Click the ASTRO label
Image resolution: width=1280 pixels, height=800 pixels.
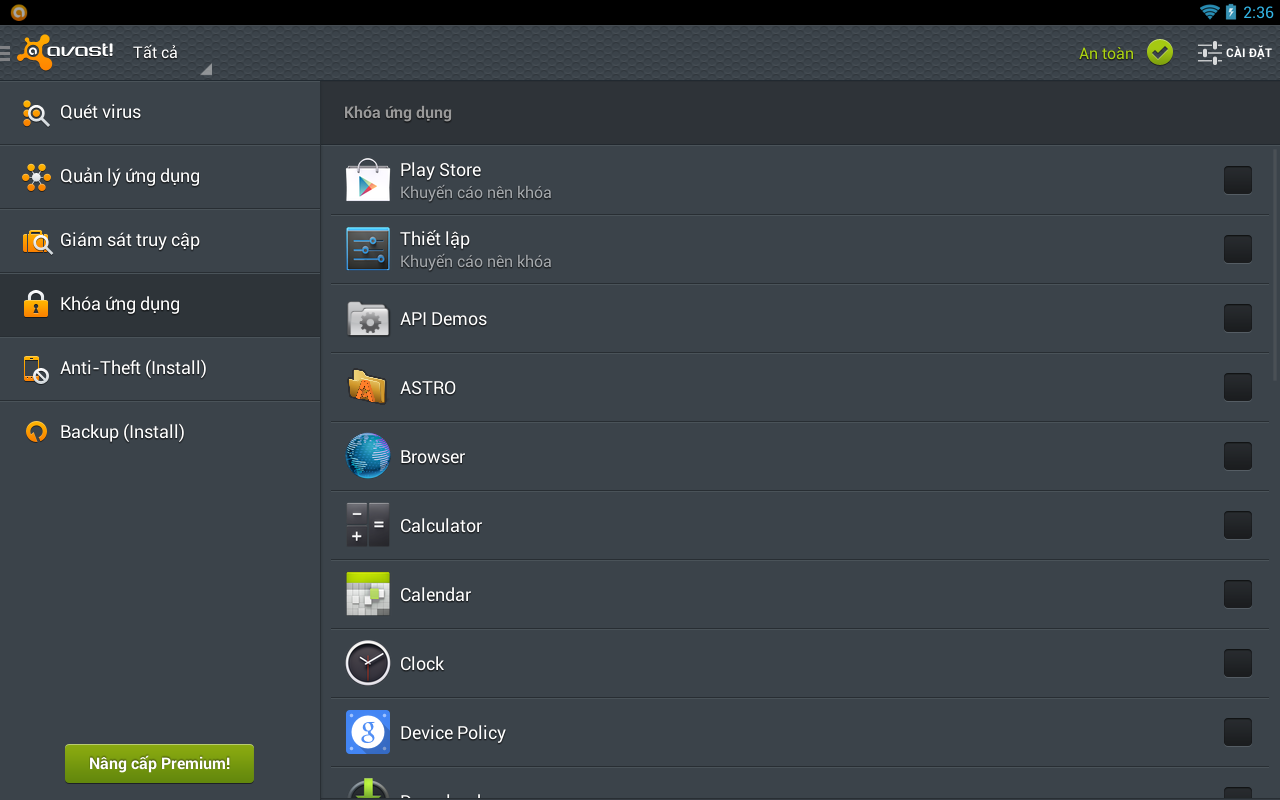[x=428, y=388]
